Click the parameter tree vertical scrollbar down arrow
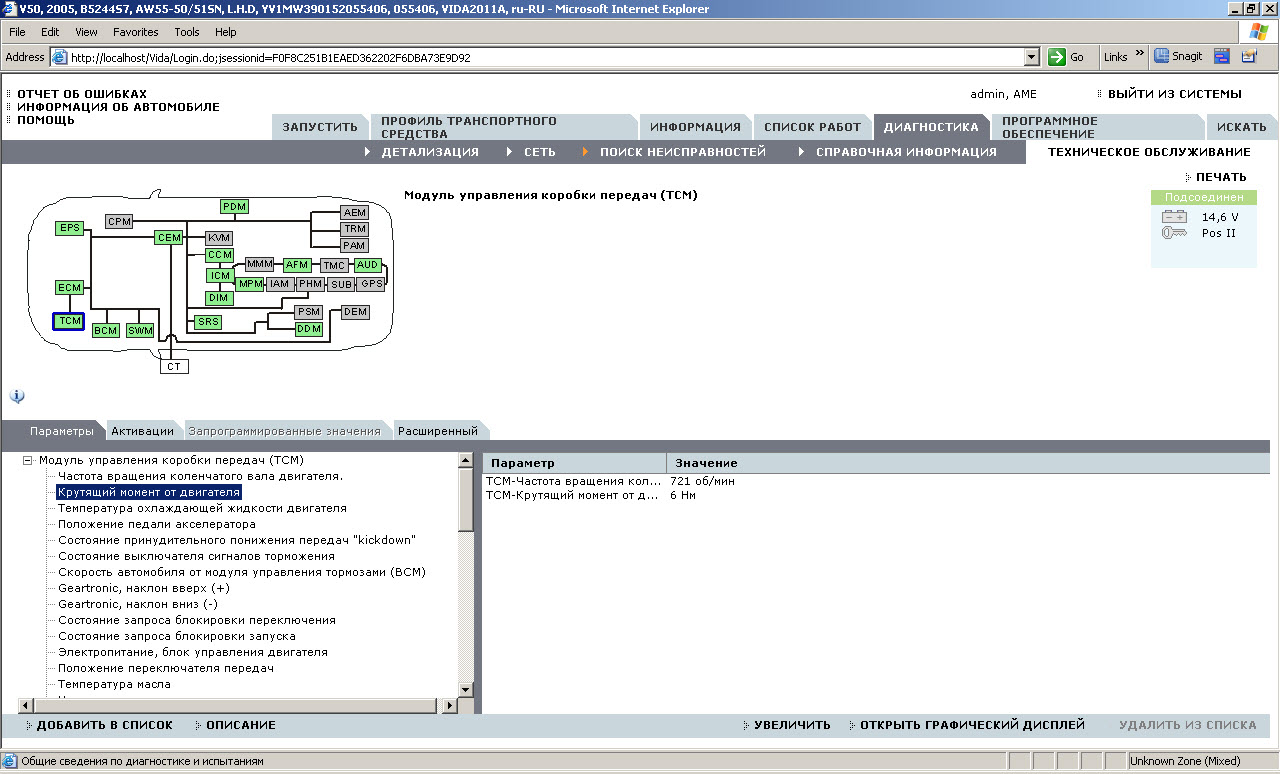 (465, 690)
